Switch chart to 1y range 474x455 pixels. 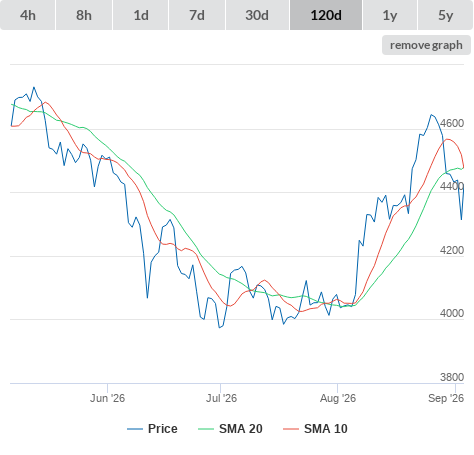coord(390,15)
